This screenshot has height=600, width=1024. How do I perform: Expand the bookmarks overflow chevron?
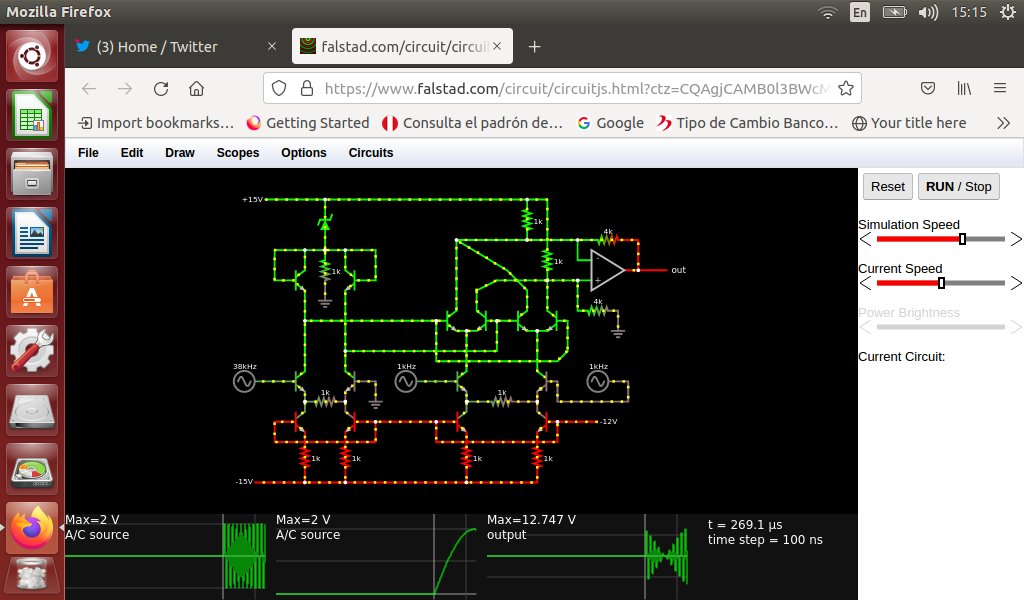click(x=1004, y=123)
